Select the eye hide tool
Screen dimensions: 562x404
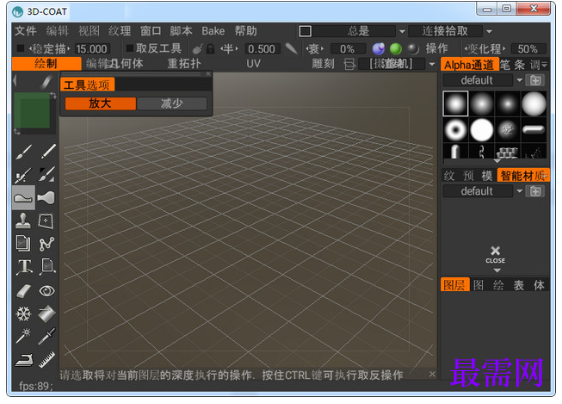point(47,291)
